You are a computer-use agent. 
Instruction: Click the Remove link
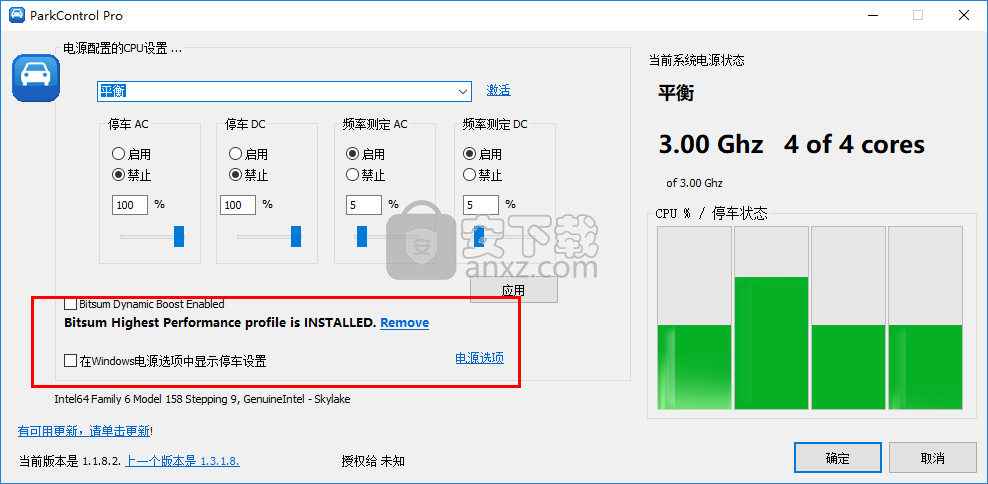coord(405,323)
